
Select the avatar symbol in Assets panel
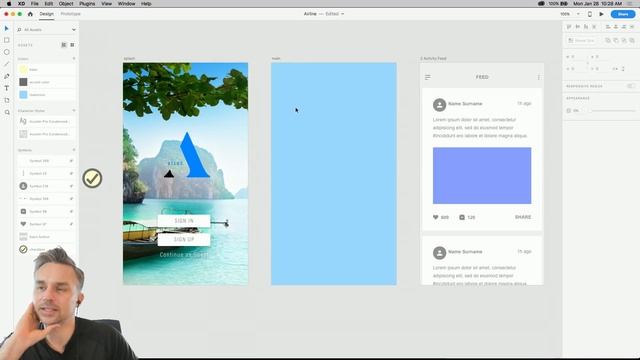point(23,186)
